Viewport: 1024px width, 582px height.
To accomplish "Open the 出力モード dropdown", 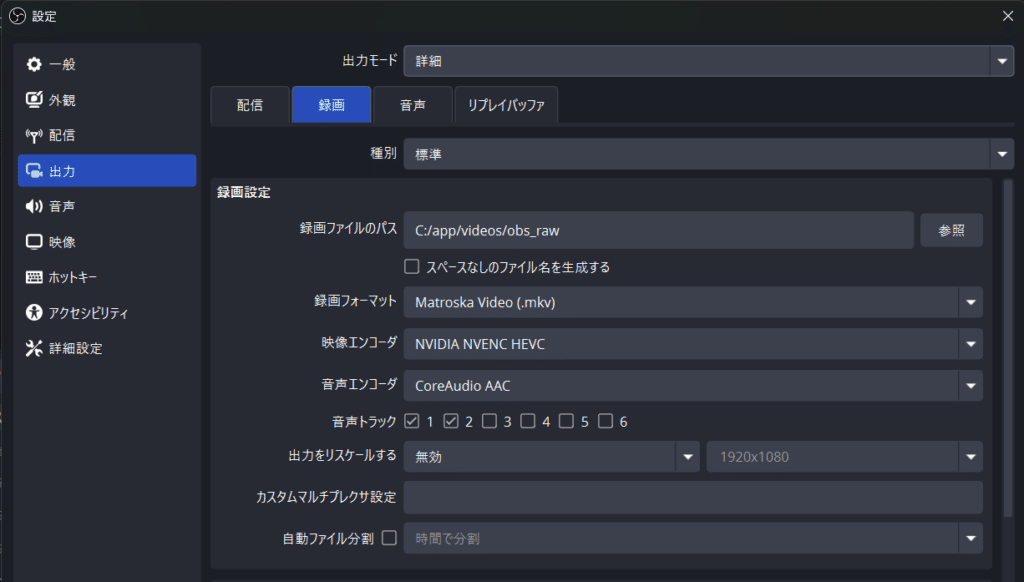I will (x=709, y=61).
